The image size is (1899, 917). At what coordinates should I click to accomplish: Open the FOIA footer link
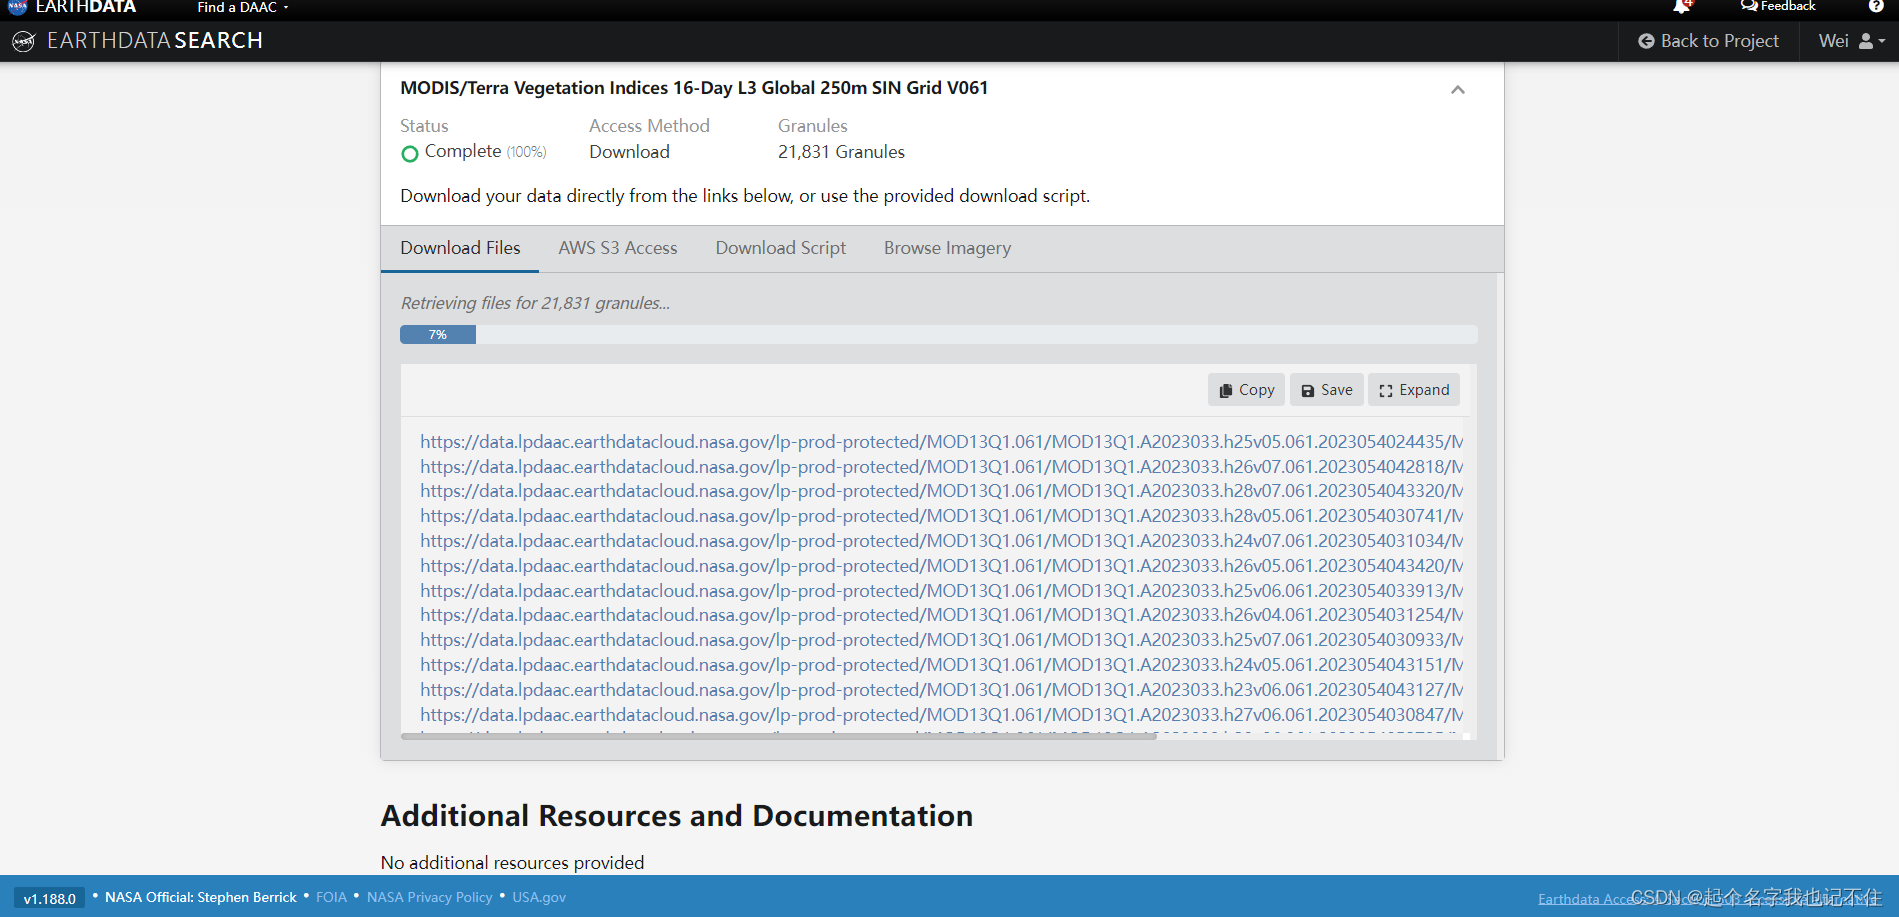[x=331, y=897]
